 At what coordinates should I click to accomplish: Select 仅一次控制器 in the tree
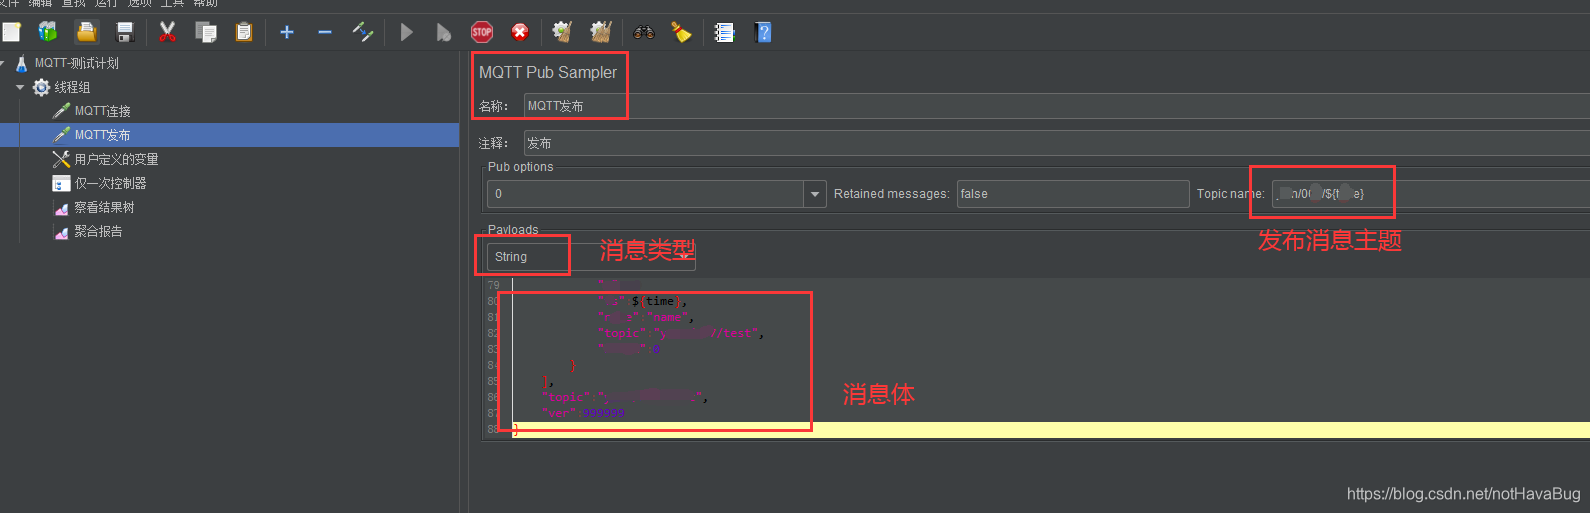pyautogui.click(x=110, y=183)
